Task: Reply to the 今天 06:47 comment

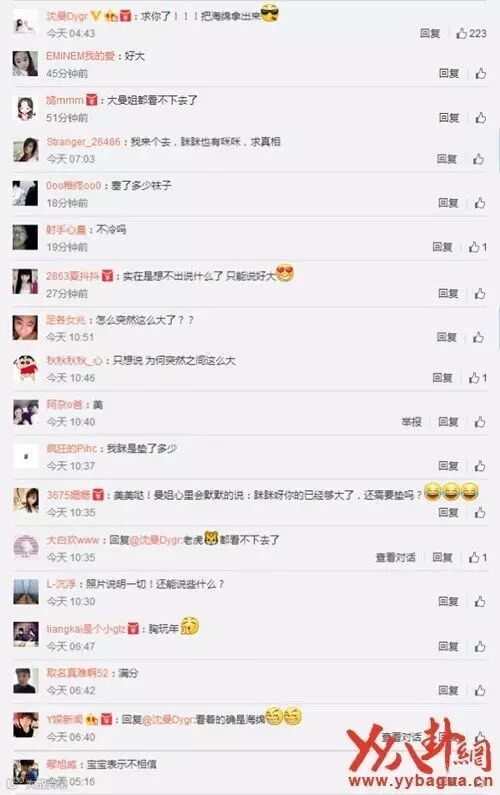Action: click(x=448, y=646)
